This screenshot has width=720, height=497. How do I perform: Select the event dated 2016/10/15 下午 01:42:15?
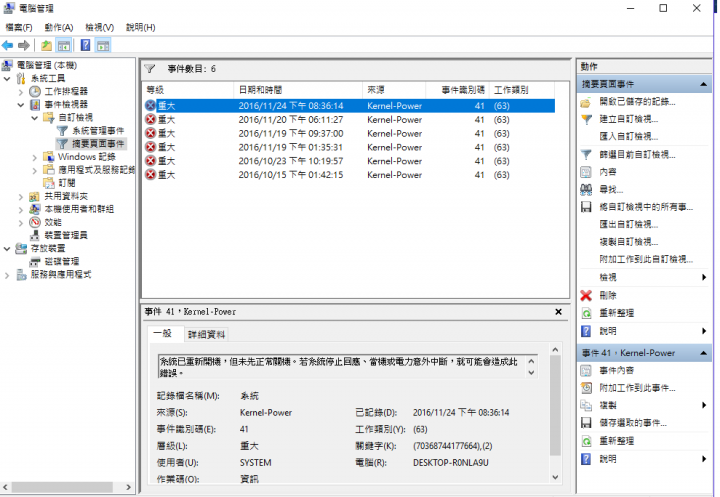click(x=349, y=175)
